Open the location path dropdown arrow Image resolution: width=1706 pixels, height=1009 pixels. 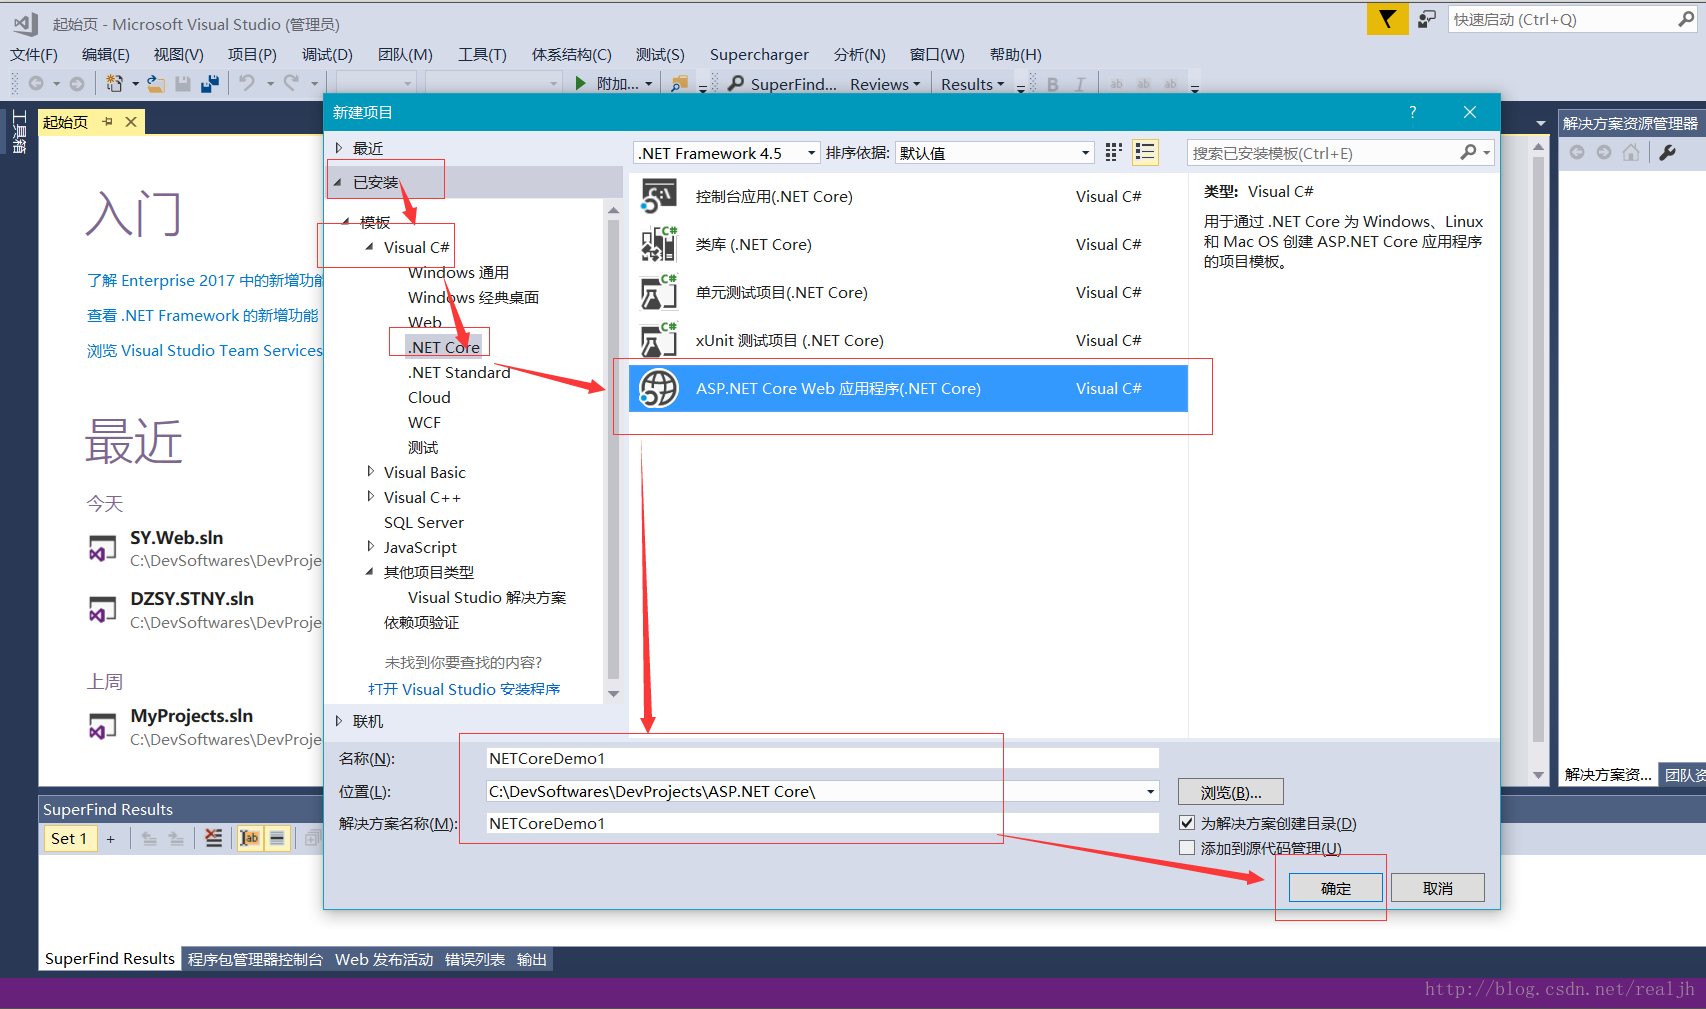pos(1150,791)
